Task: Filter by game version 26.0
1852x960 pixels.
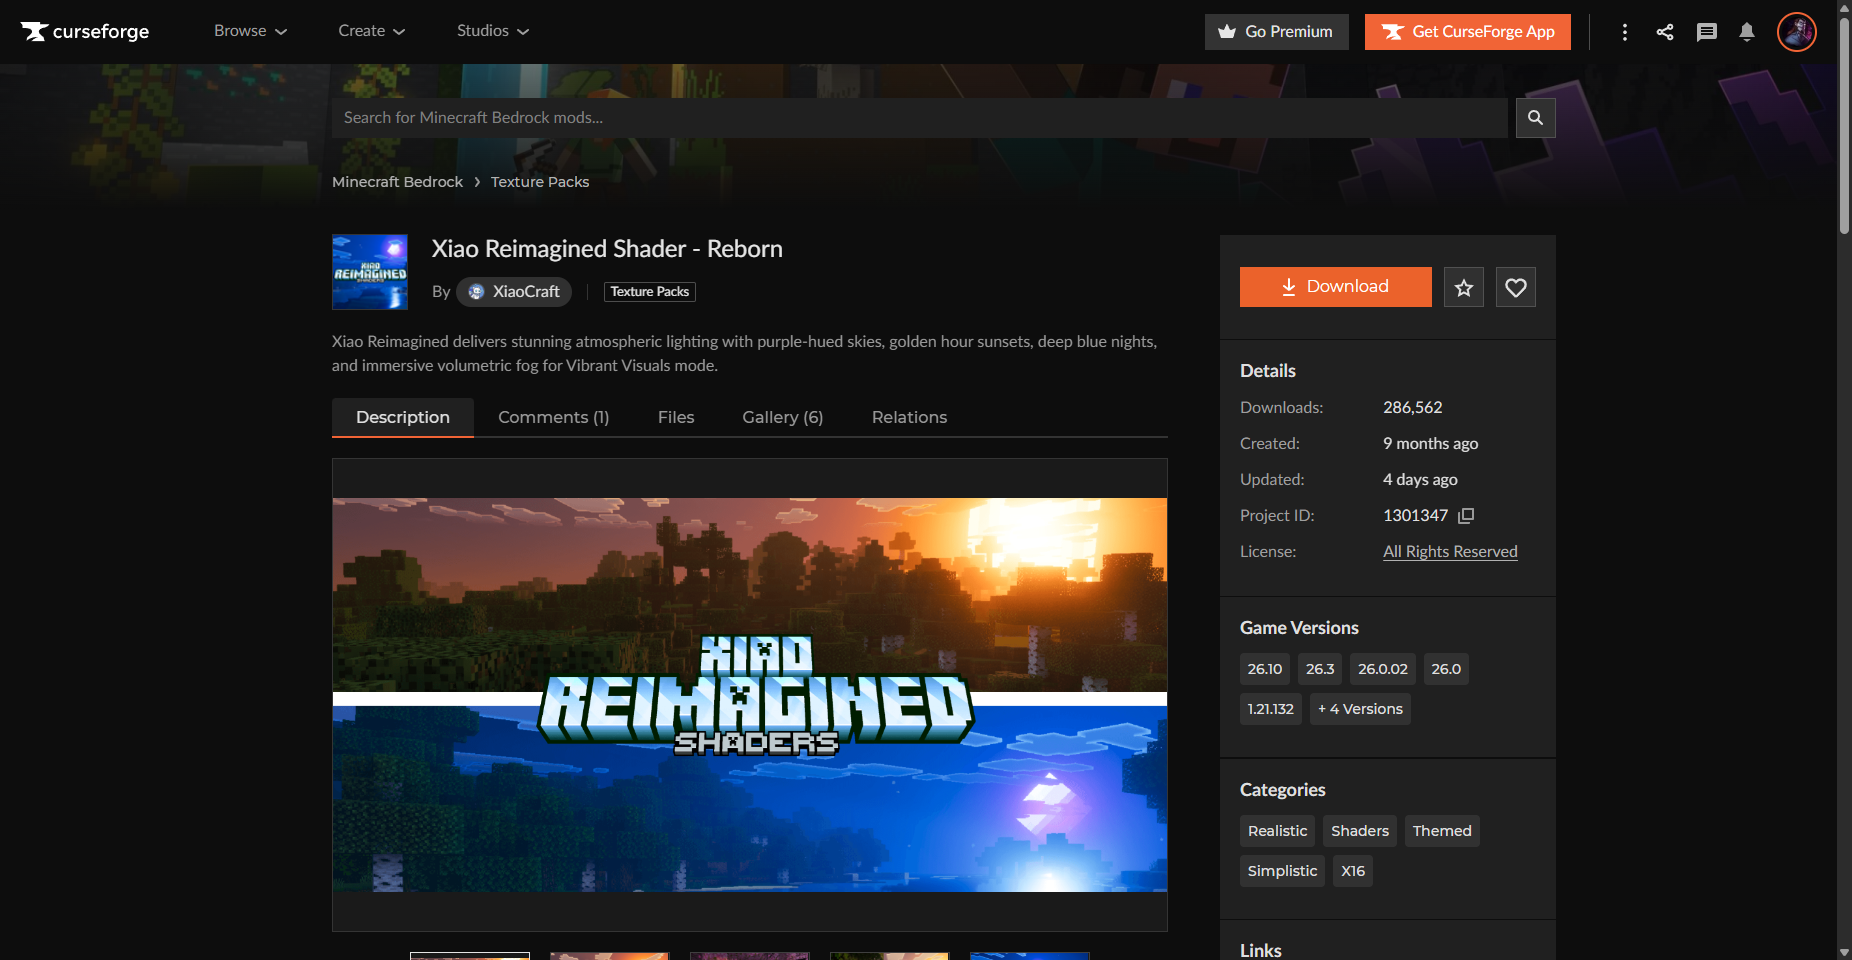Action: point(1446,669)
